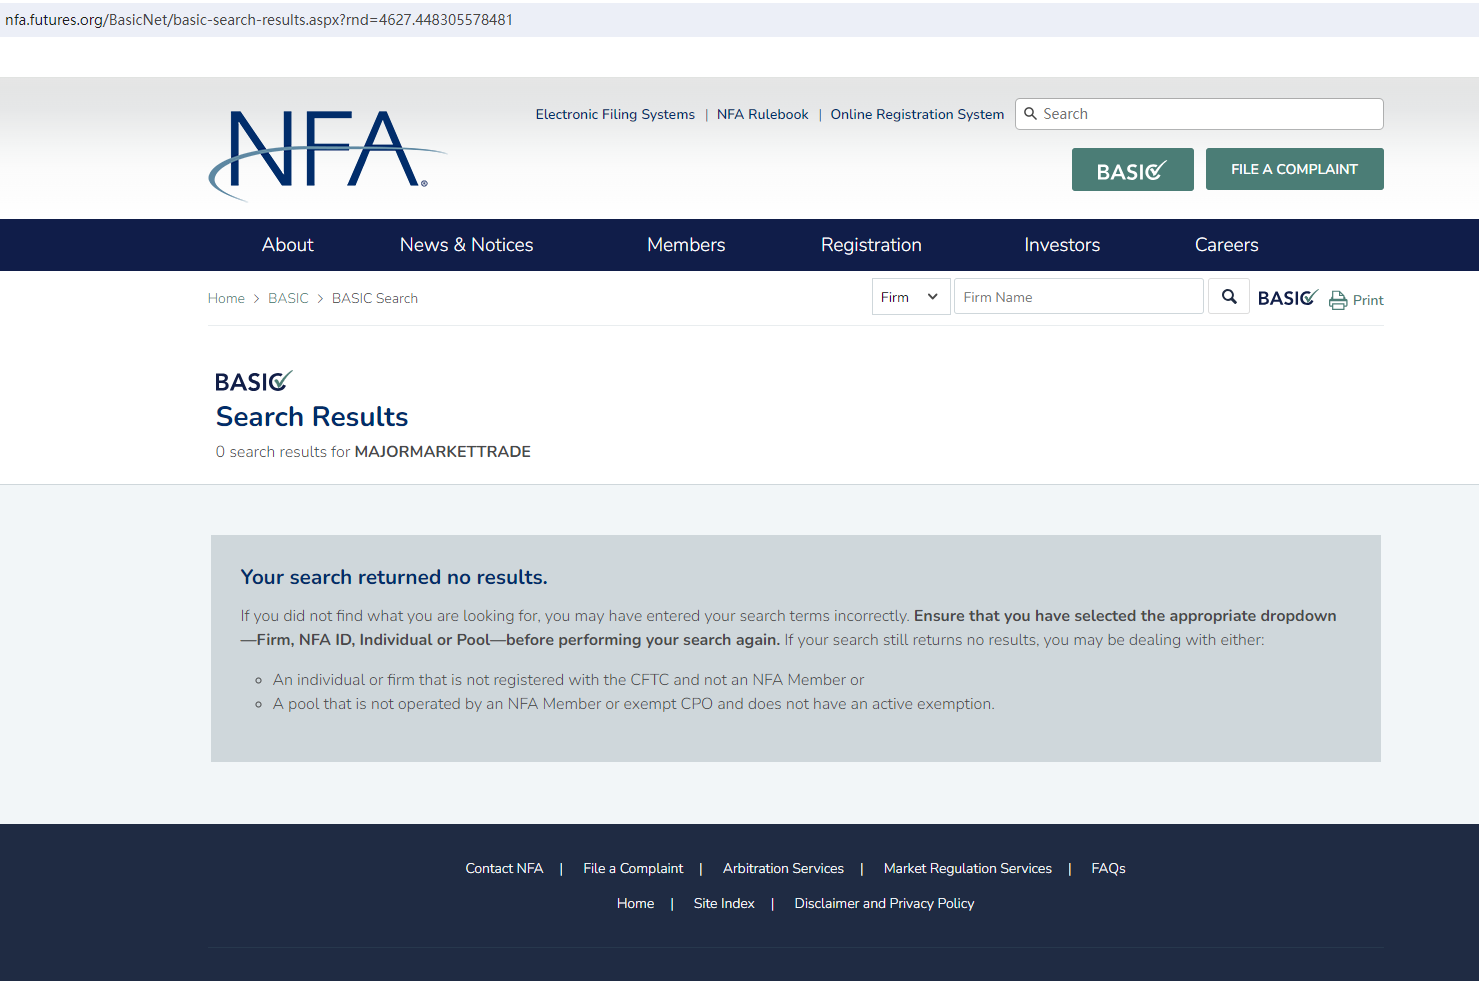Viewport: 1479px width, 981px height.
Task: Open Arbitration Services footer link
Action: pos(783,869)
